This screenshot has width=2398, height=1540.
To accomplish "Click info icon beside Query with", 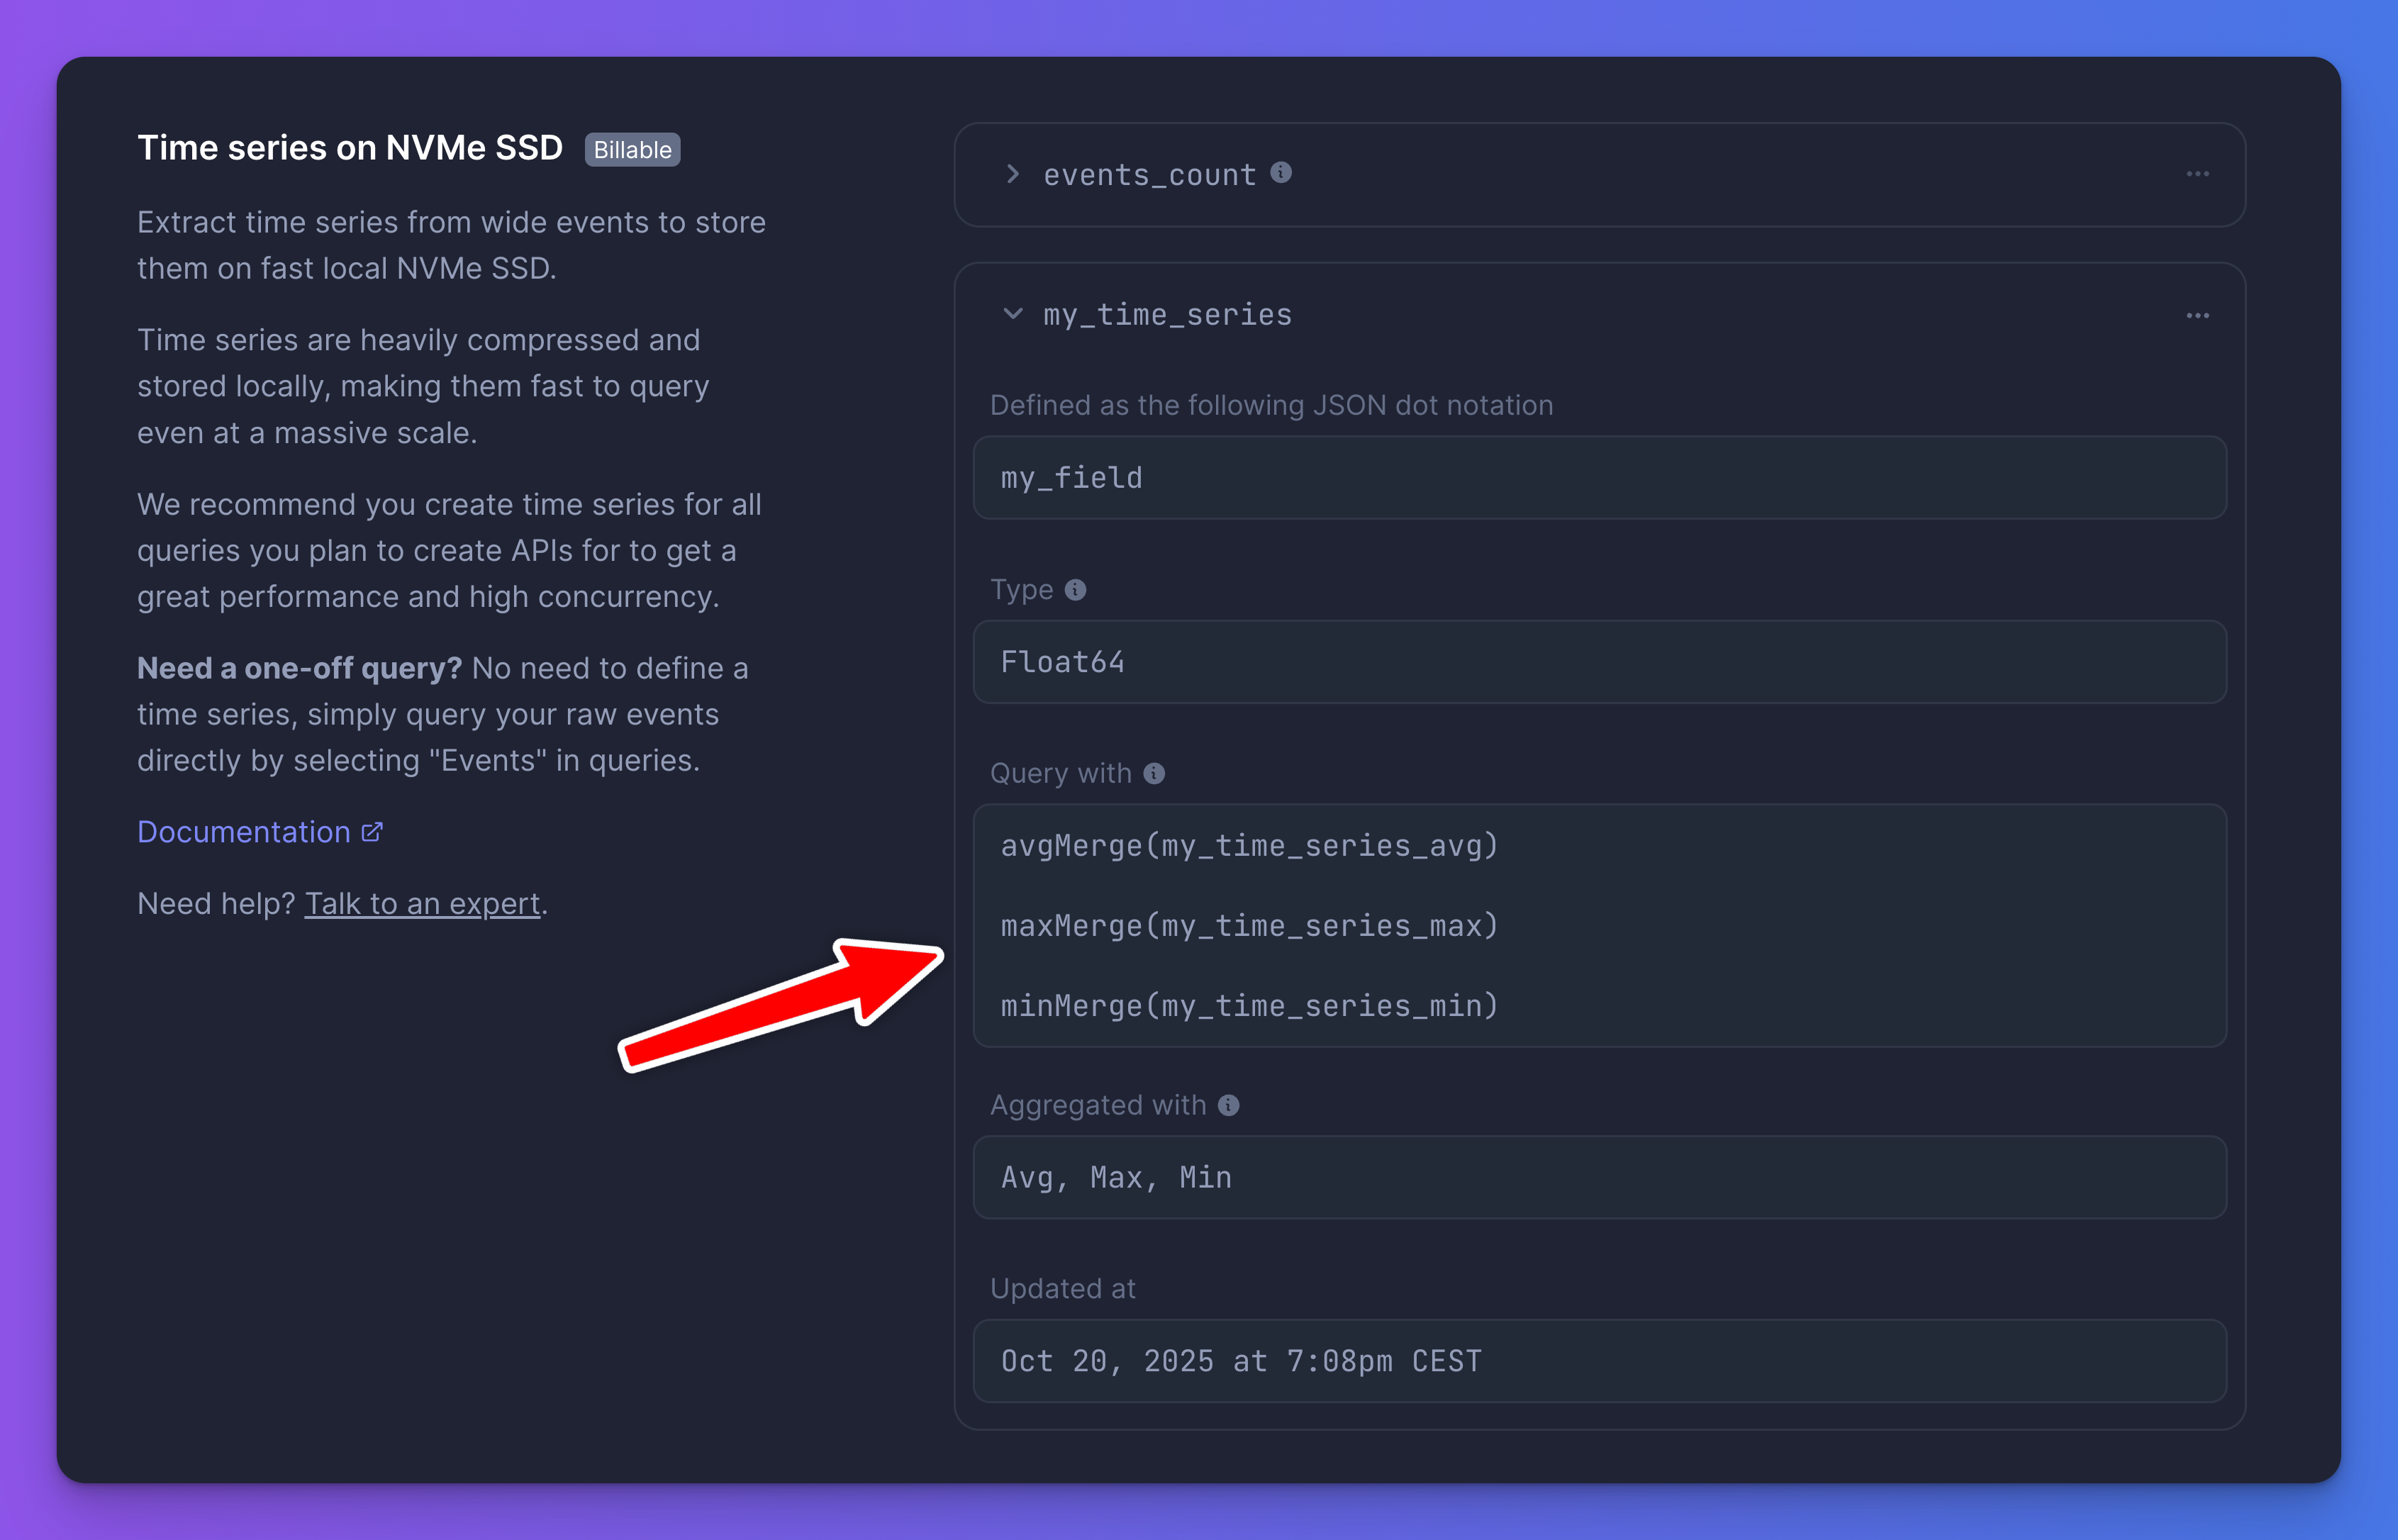I will point(1154,774).
